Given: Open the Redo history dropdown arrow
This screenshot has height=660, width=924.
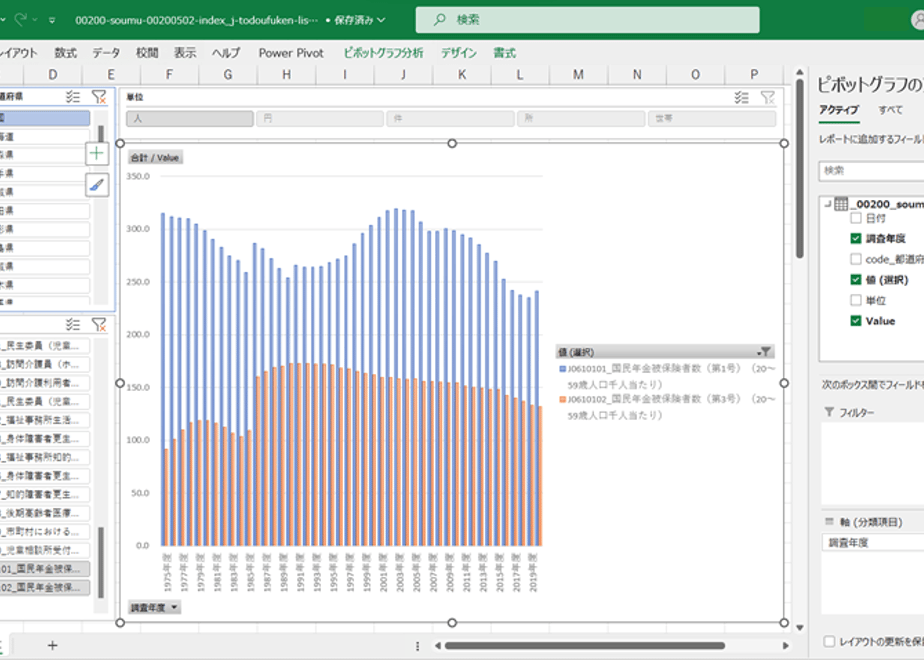Looking at the screenshot, I should pyautogui.click(x=35, y=19).
